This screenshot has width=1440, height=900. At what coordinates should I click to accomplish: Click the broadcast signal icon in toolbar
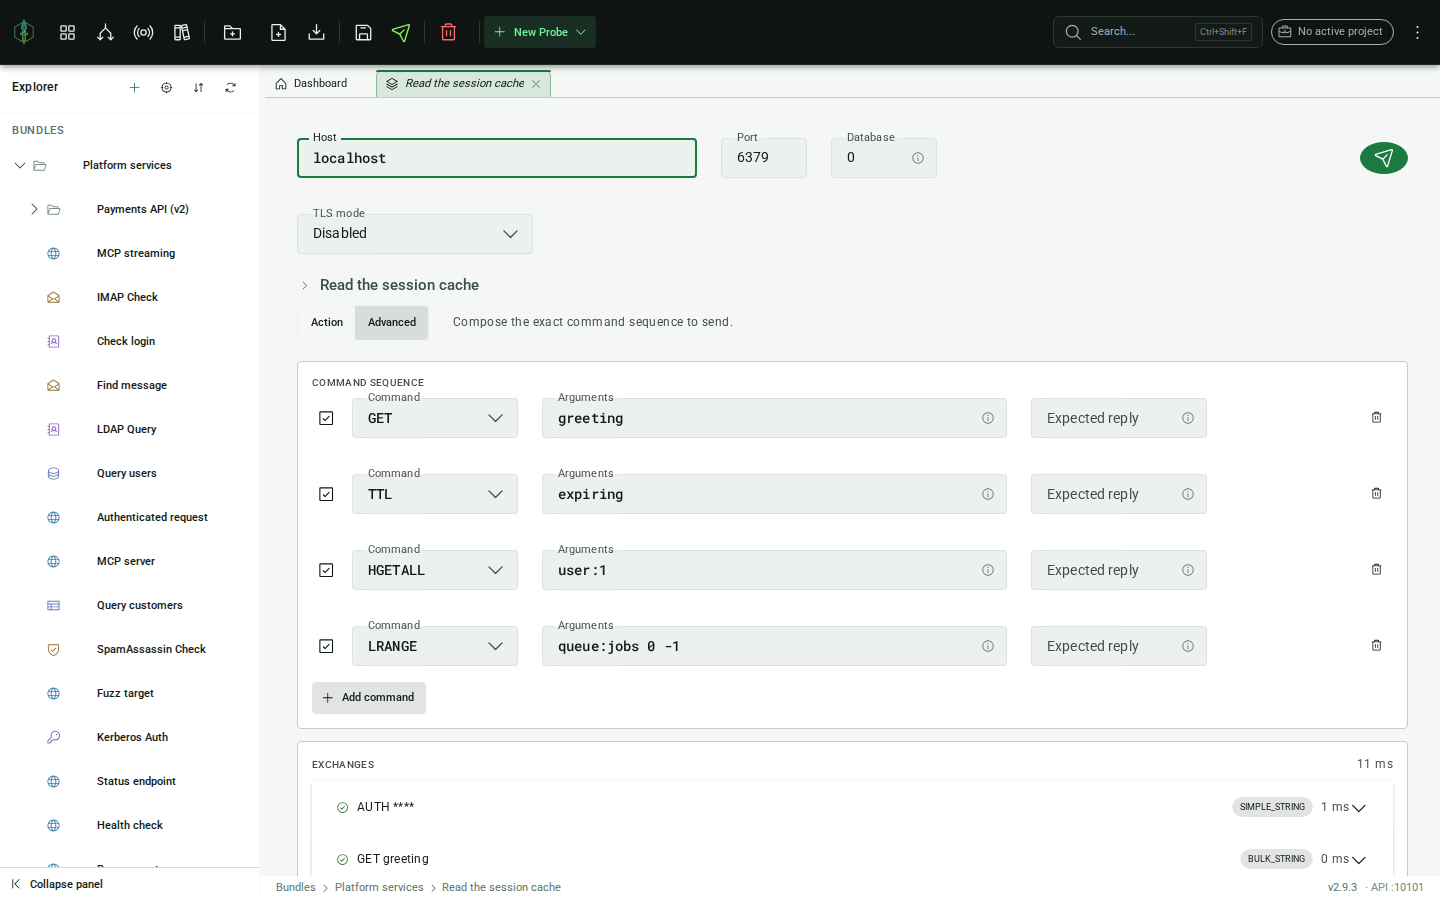[143, 32]
